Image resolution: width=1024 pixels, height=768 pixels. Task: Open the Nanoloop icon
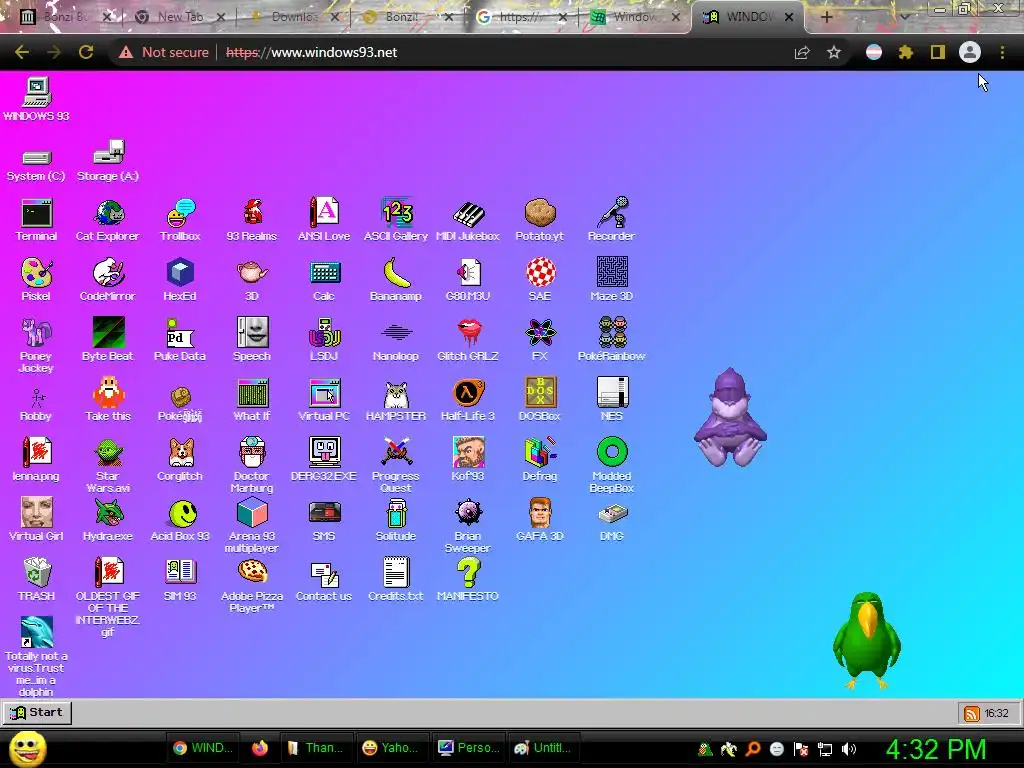tap(396, 340)
